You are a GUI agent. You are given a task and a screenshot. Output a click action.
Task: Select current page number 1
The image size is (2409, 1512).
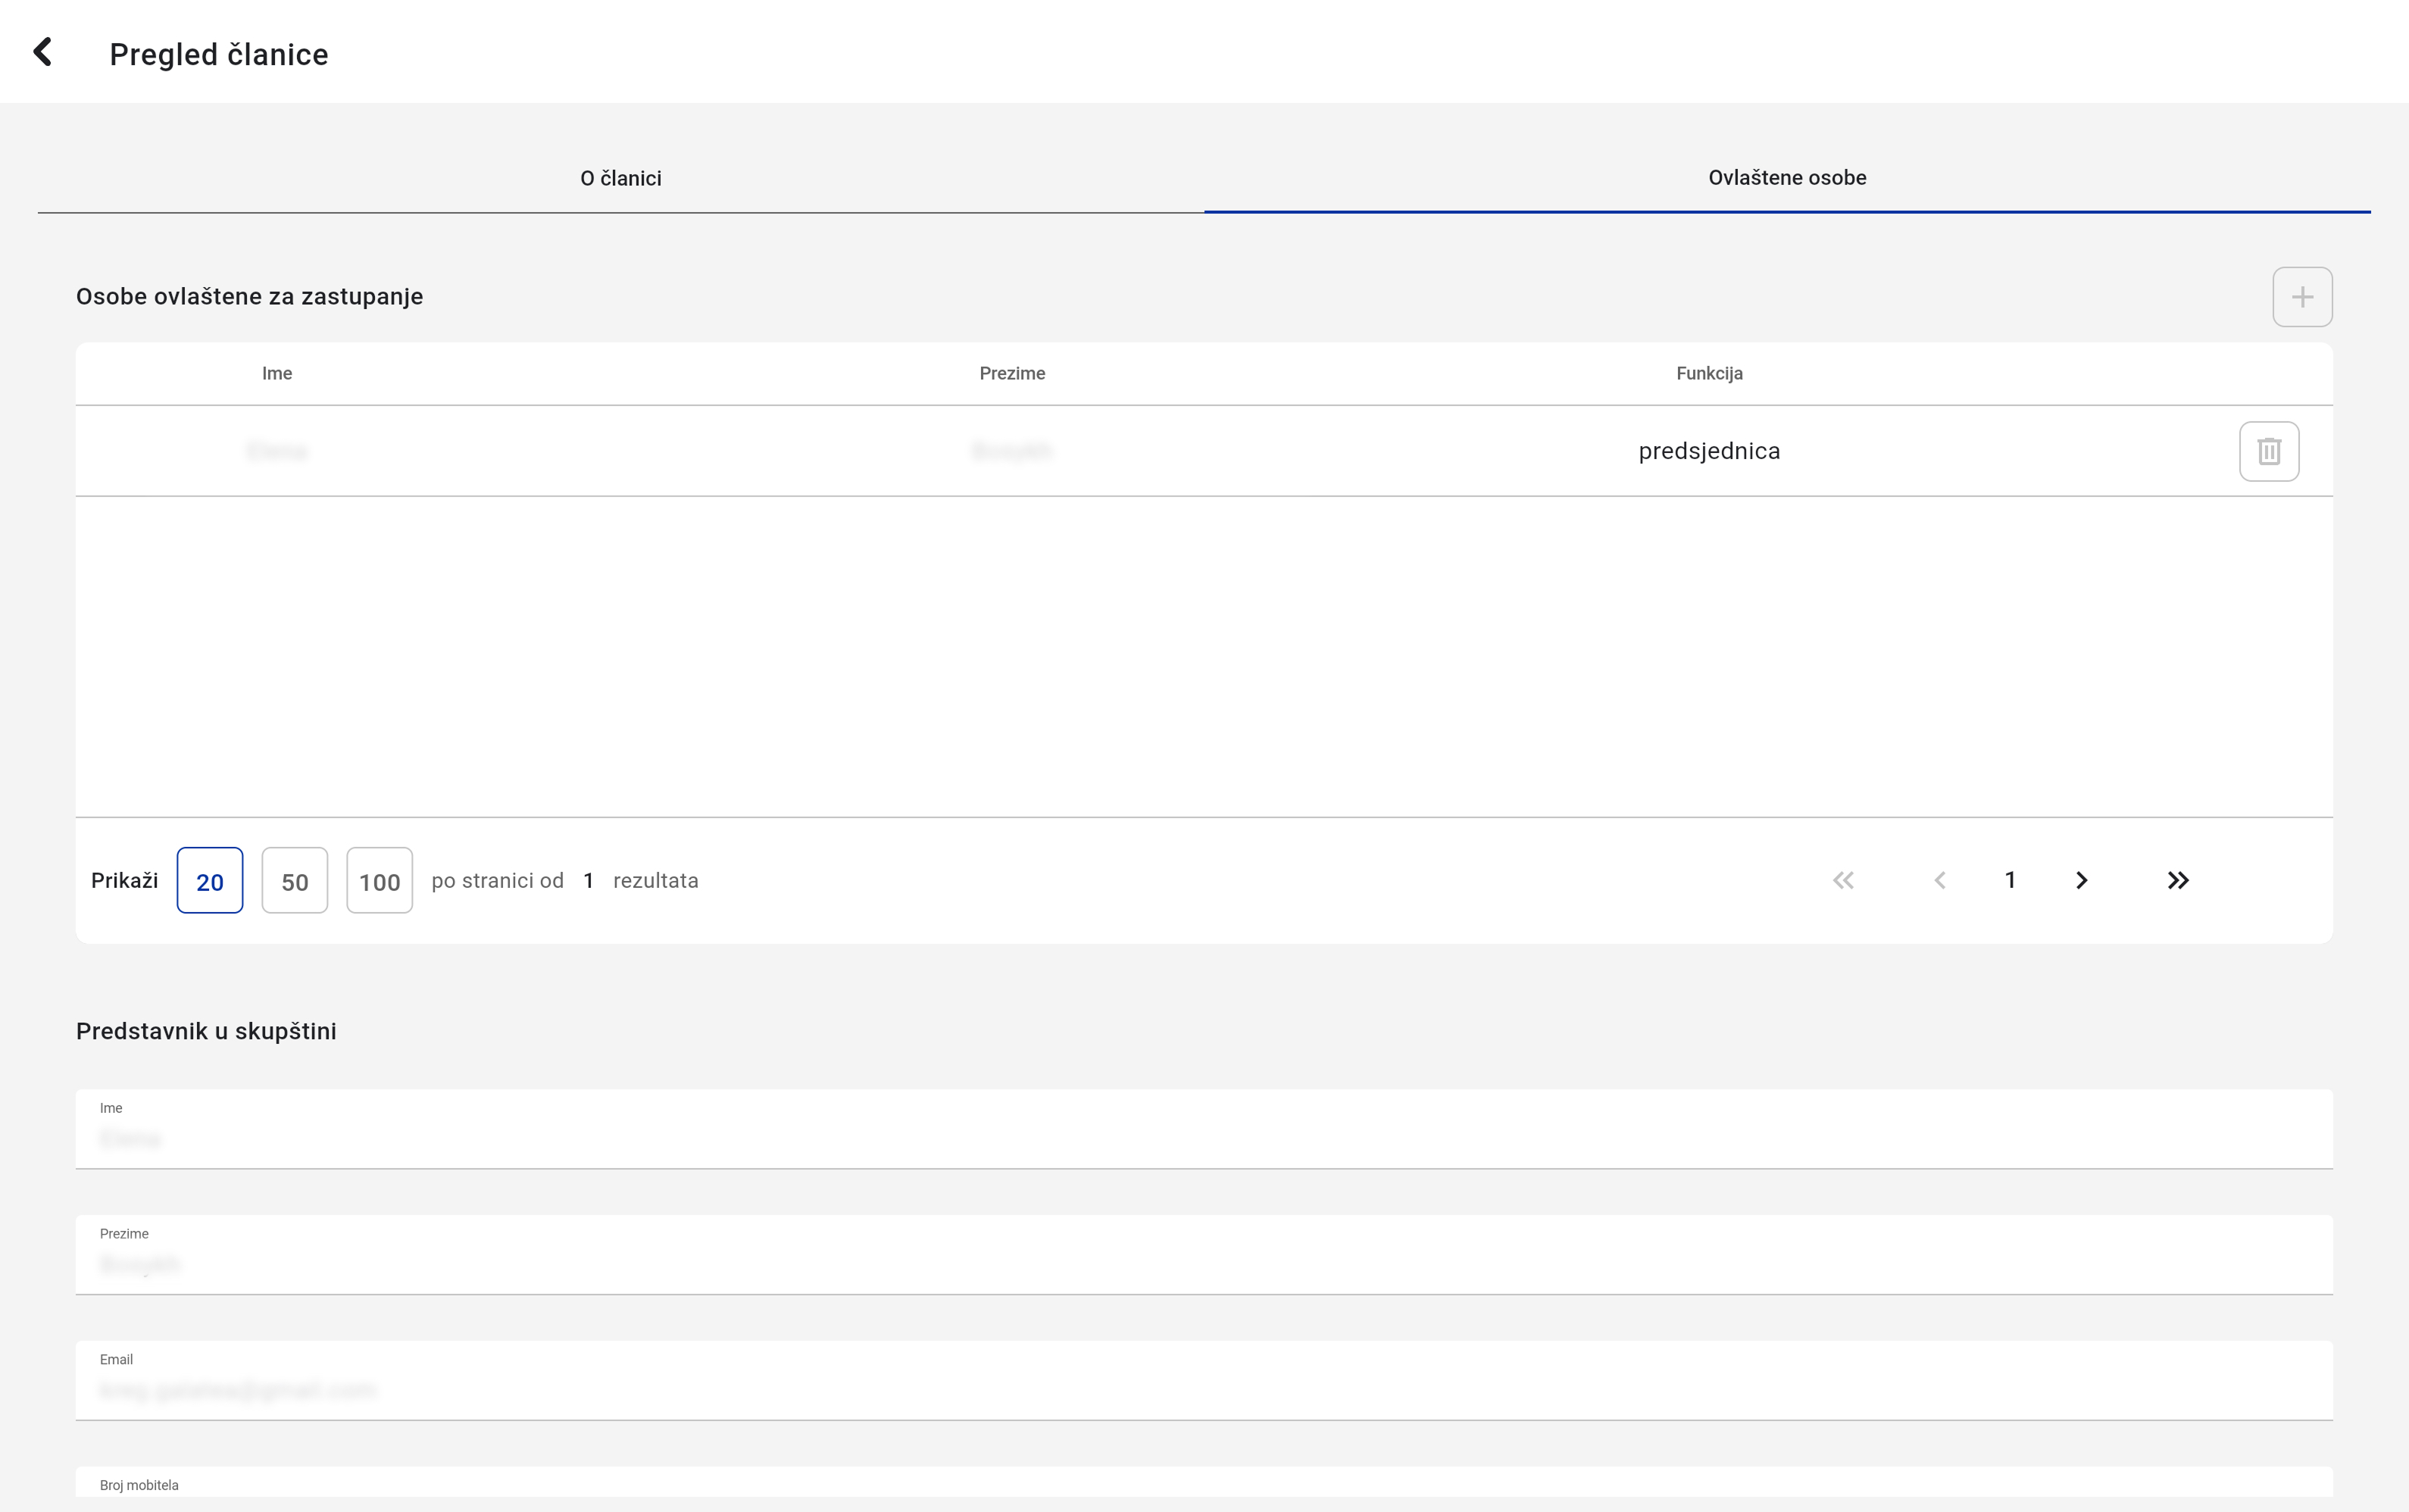2010,880
